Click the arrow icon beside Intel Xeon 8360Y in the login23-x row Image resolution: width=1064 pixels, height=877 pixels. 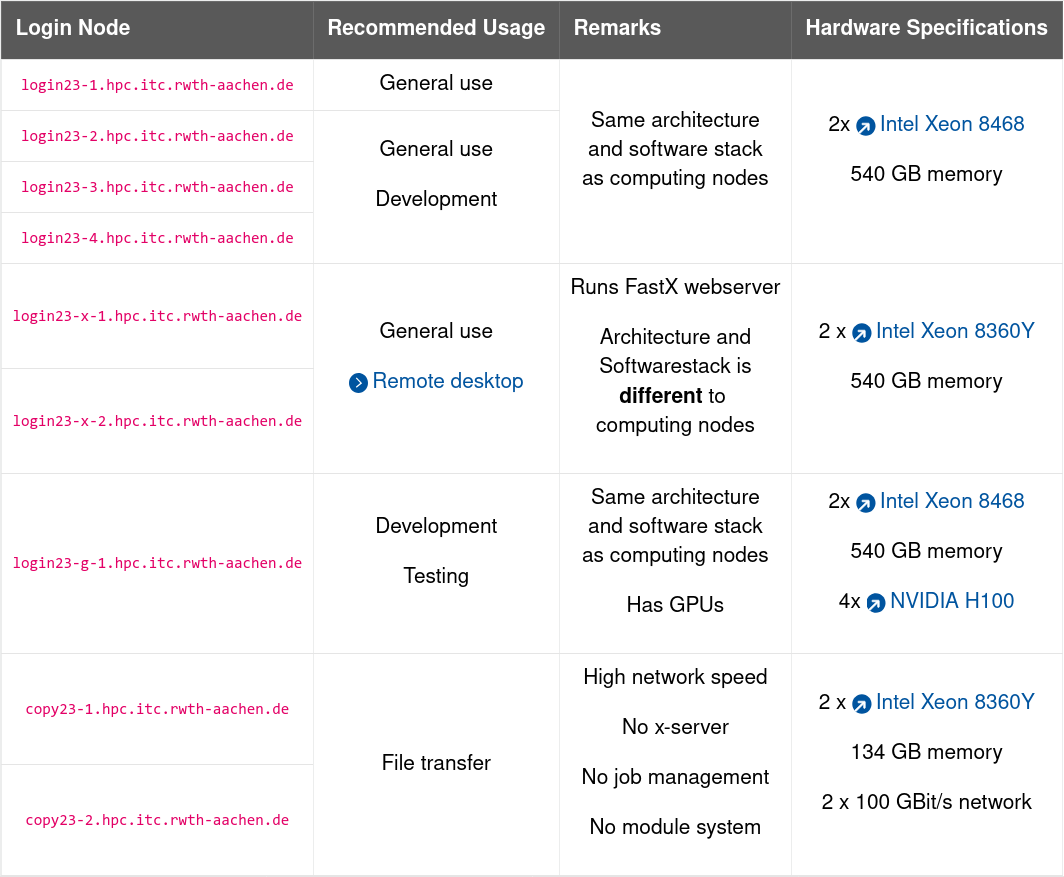(x=862, y=331)
